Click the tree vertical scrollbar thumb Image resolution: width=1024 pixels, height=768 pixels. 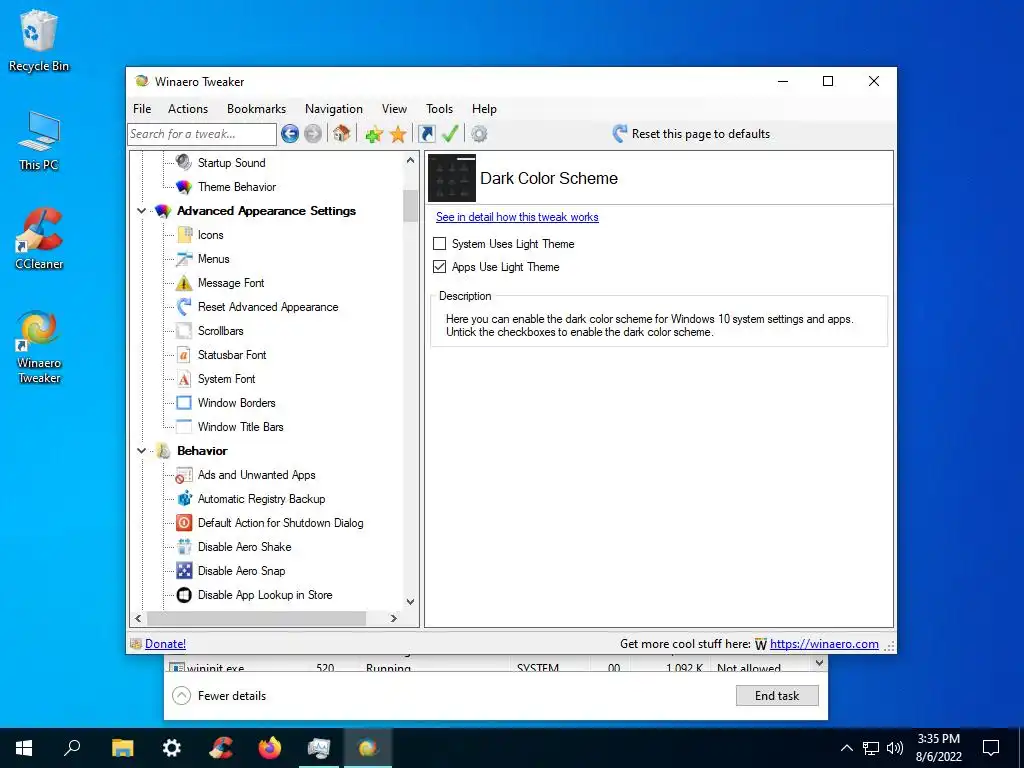pyautogui.click(x=410, y=206)
